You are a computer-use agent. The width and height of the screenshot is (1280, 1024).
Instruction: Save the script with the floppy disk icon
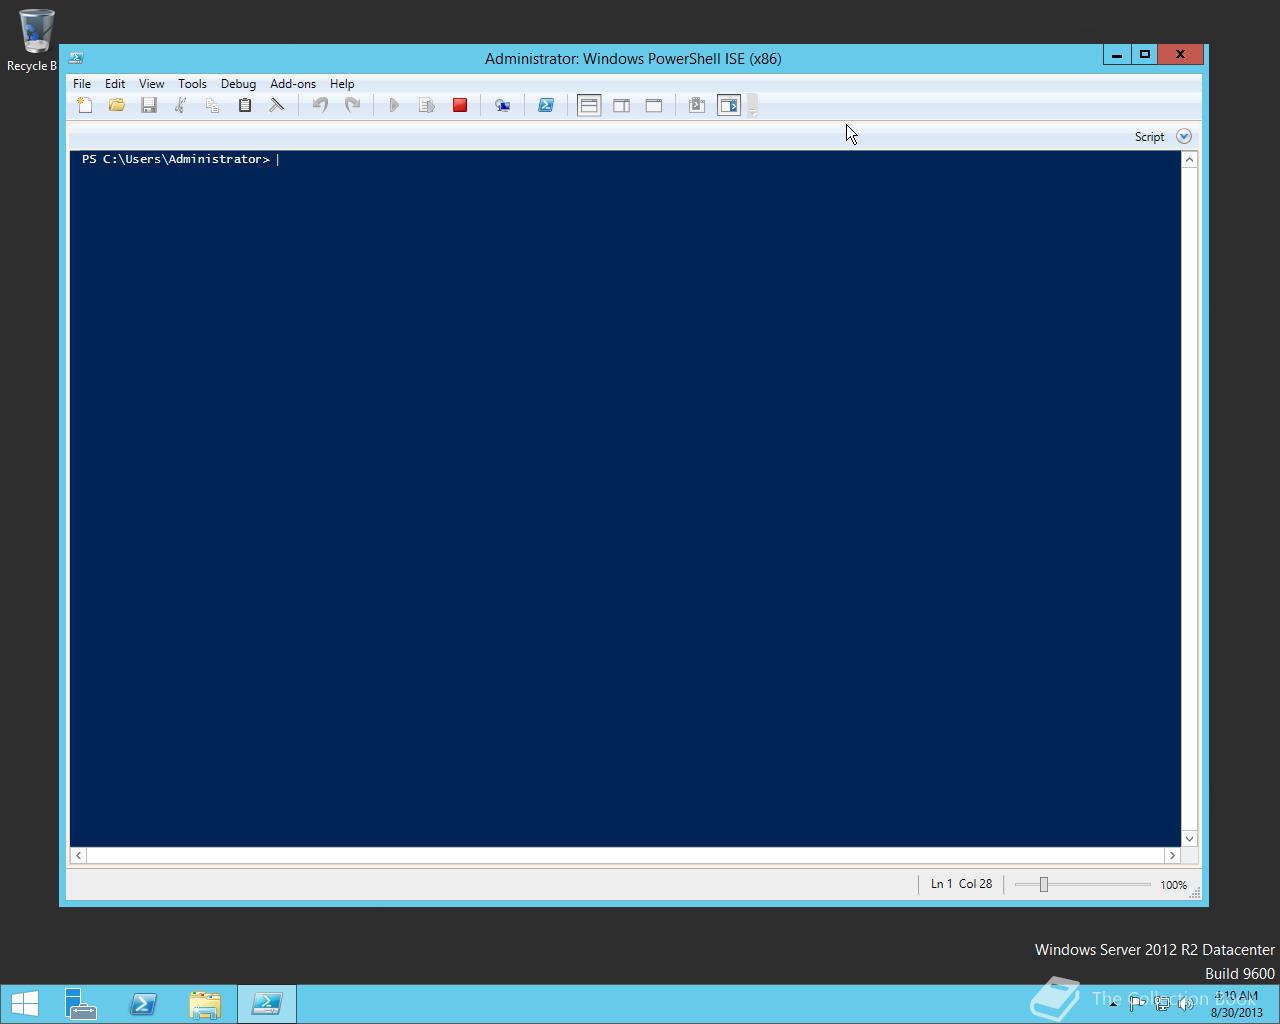[149, 105]
